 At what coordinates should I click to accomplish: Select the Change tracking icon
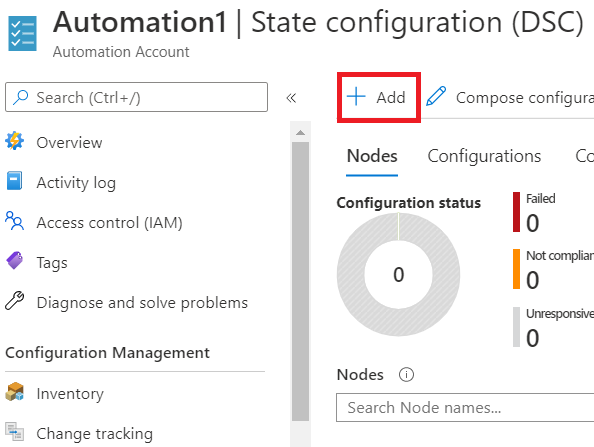(x=14, y=432)
